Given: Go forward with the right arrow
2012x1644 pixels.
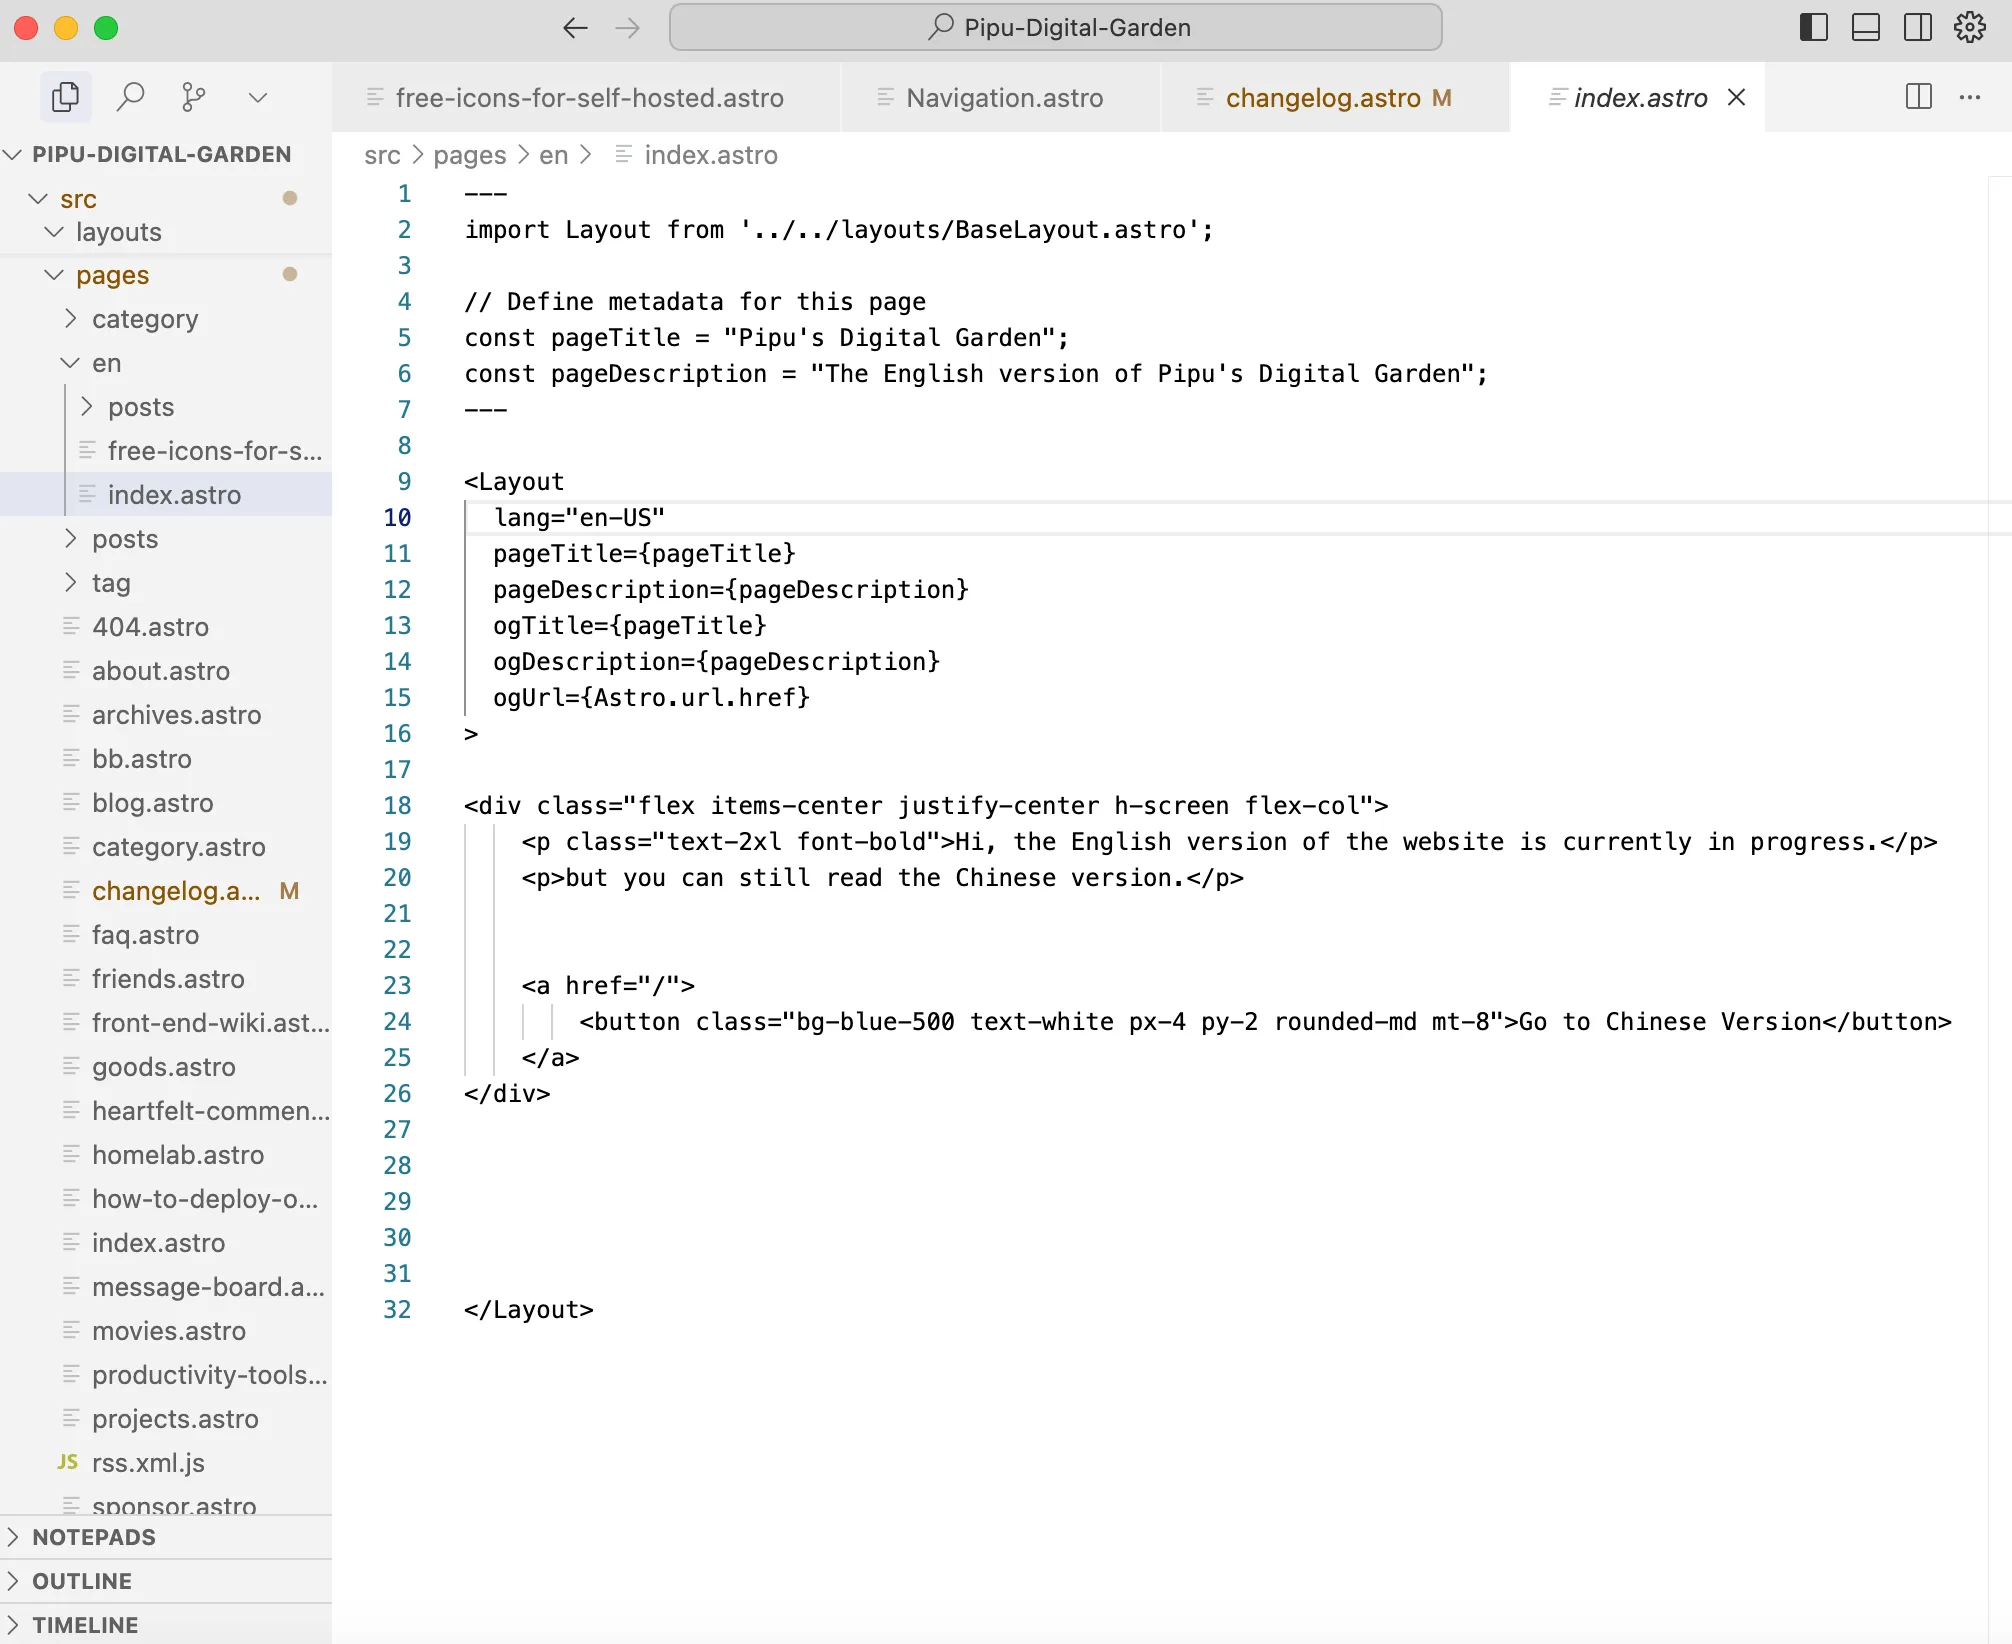Looking at the screenshot, I should pyautogui.click(x=627, y=27).
